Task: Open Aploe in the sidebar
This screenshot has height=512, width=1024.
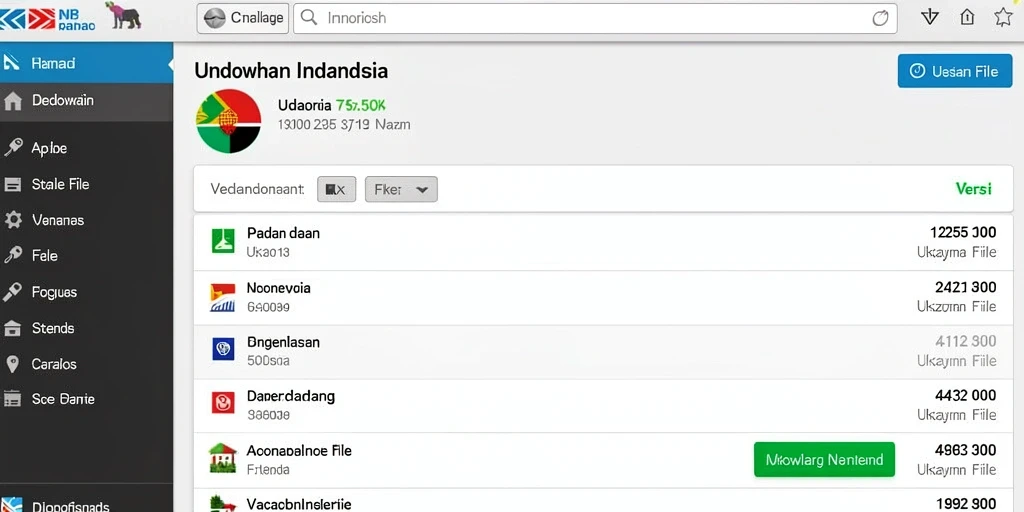Action: coord(86,148)
